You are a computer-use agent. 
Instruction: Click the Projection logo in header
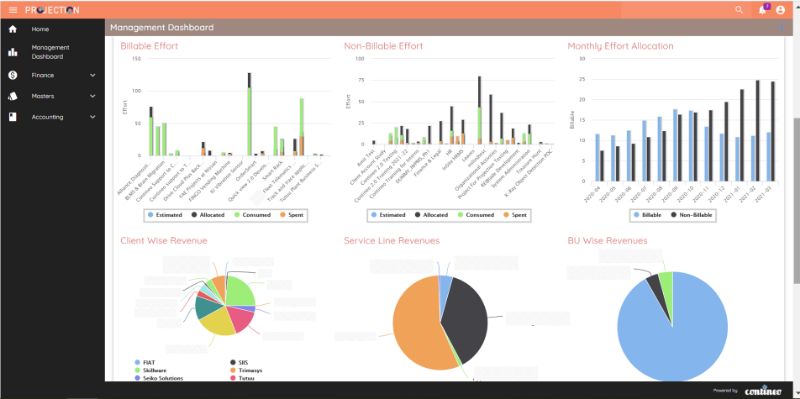coord(52,10)
